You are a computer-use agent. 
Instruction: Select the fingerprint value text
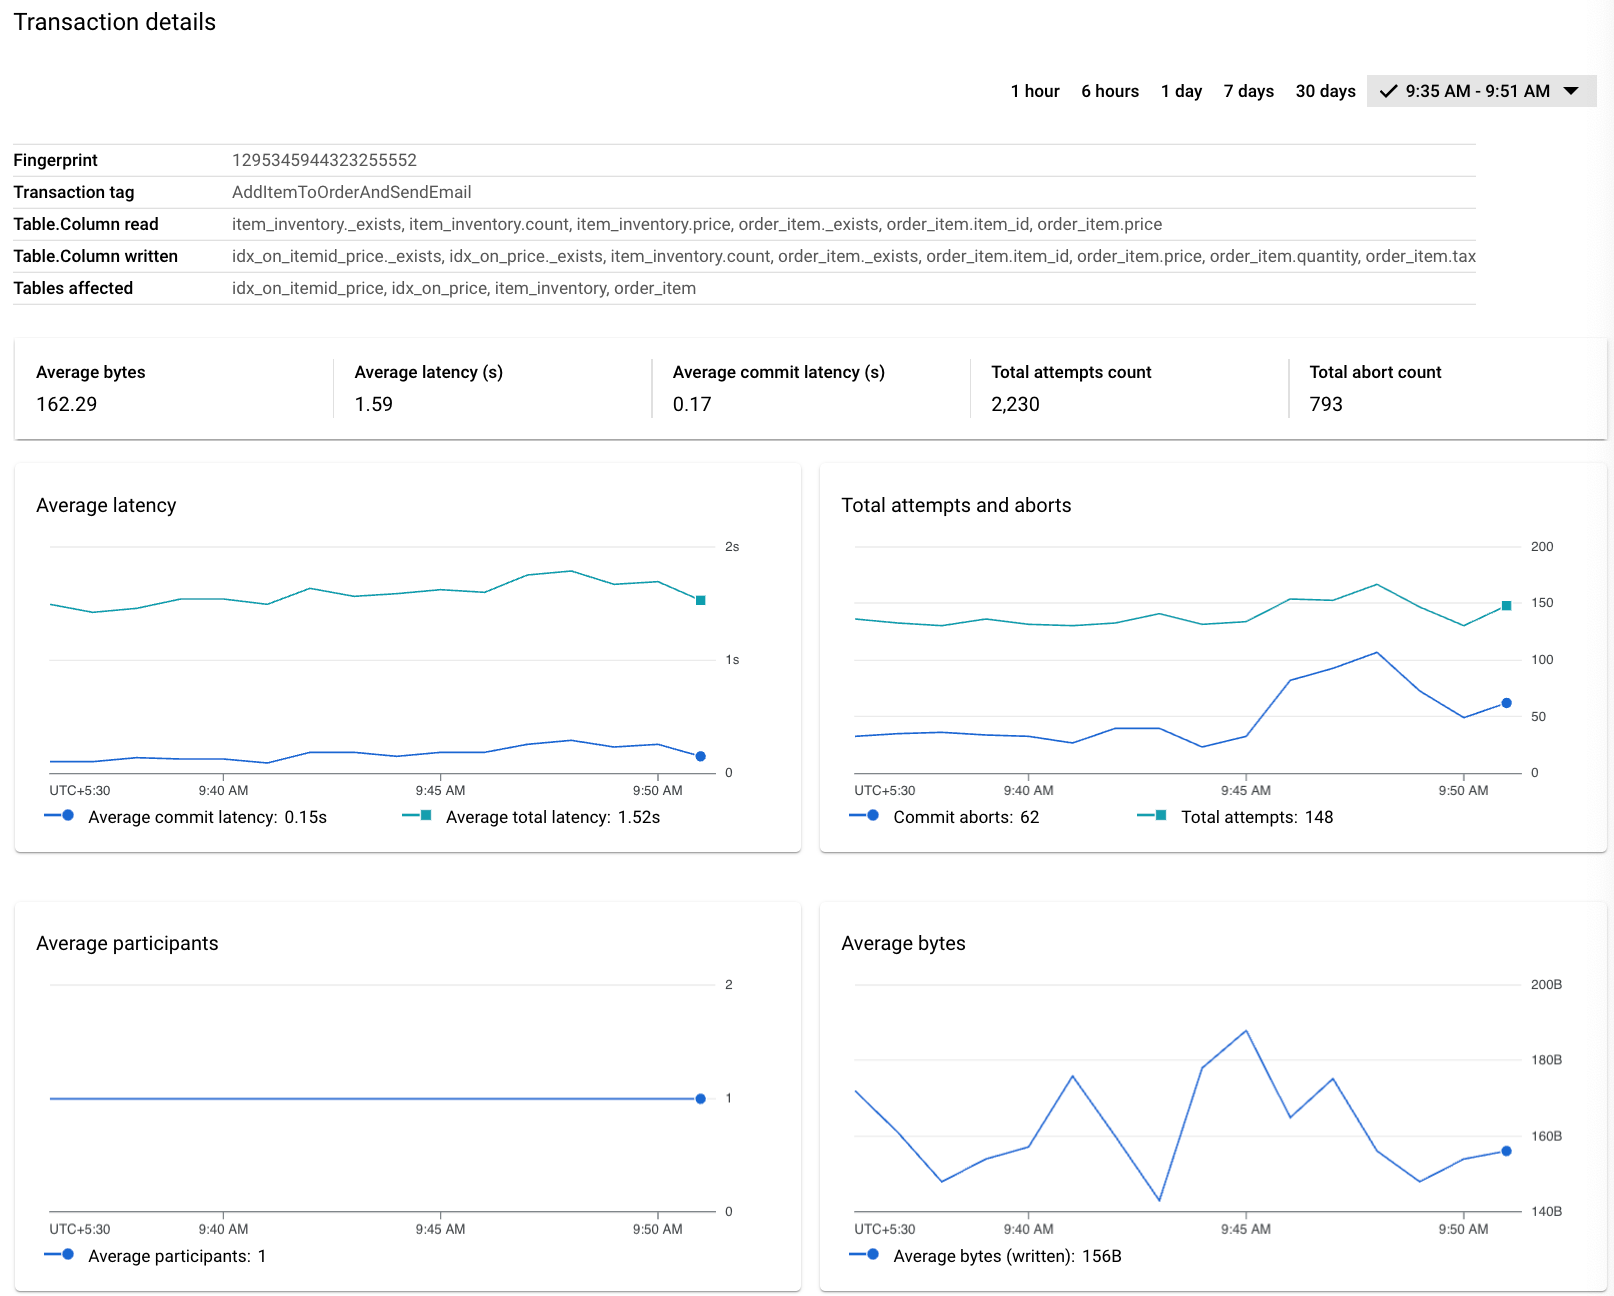click(325, 159)
